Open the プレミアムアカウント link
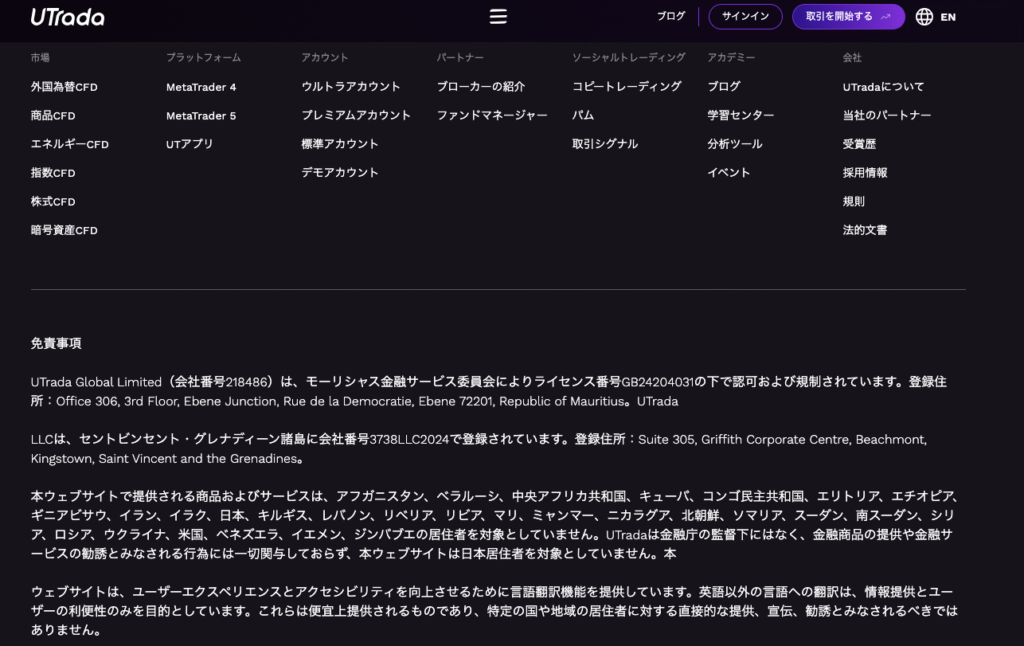This screenshot has height=646, width=1024. pos(356,115)
